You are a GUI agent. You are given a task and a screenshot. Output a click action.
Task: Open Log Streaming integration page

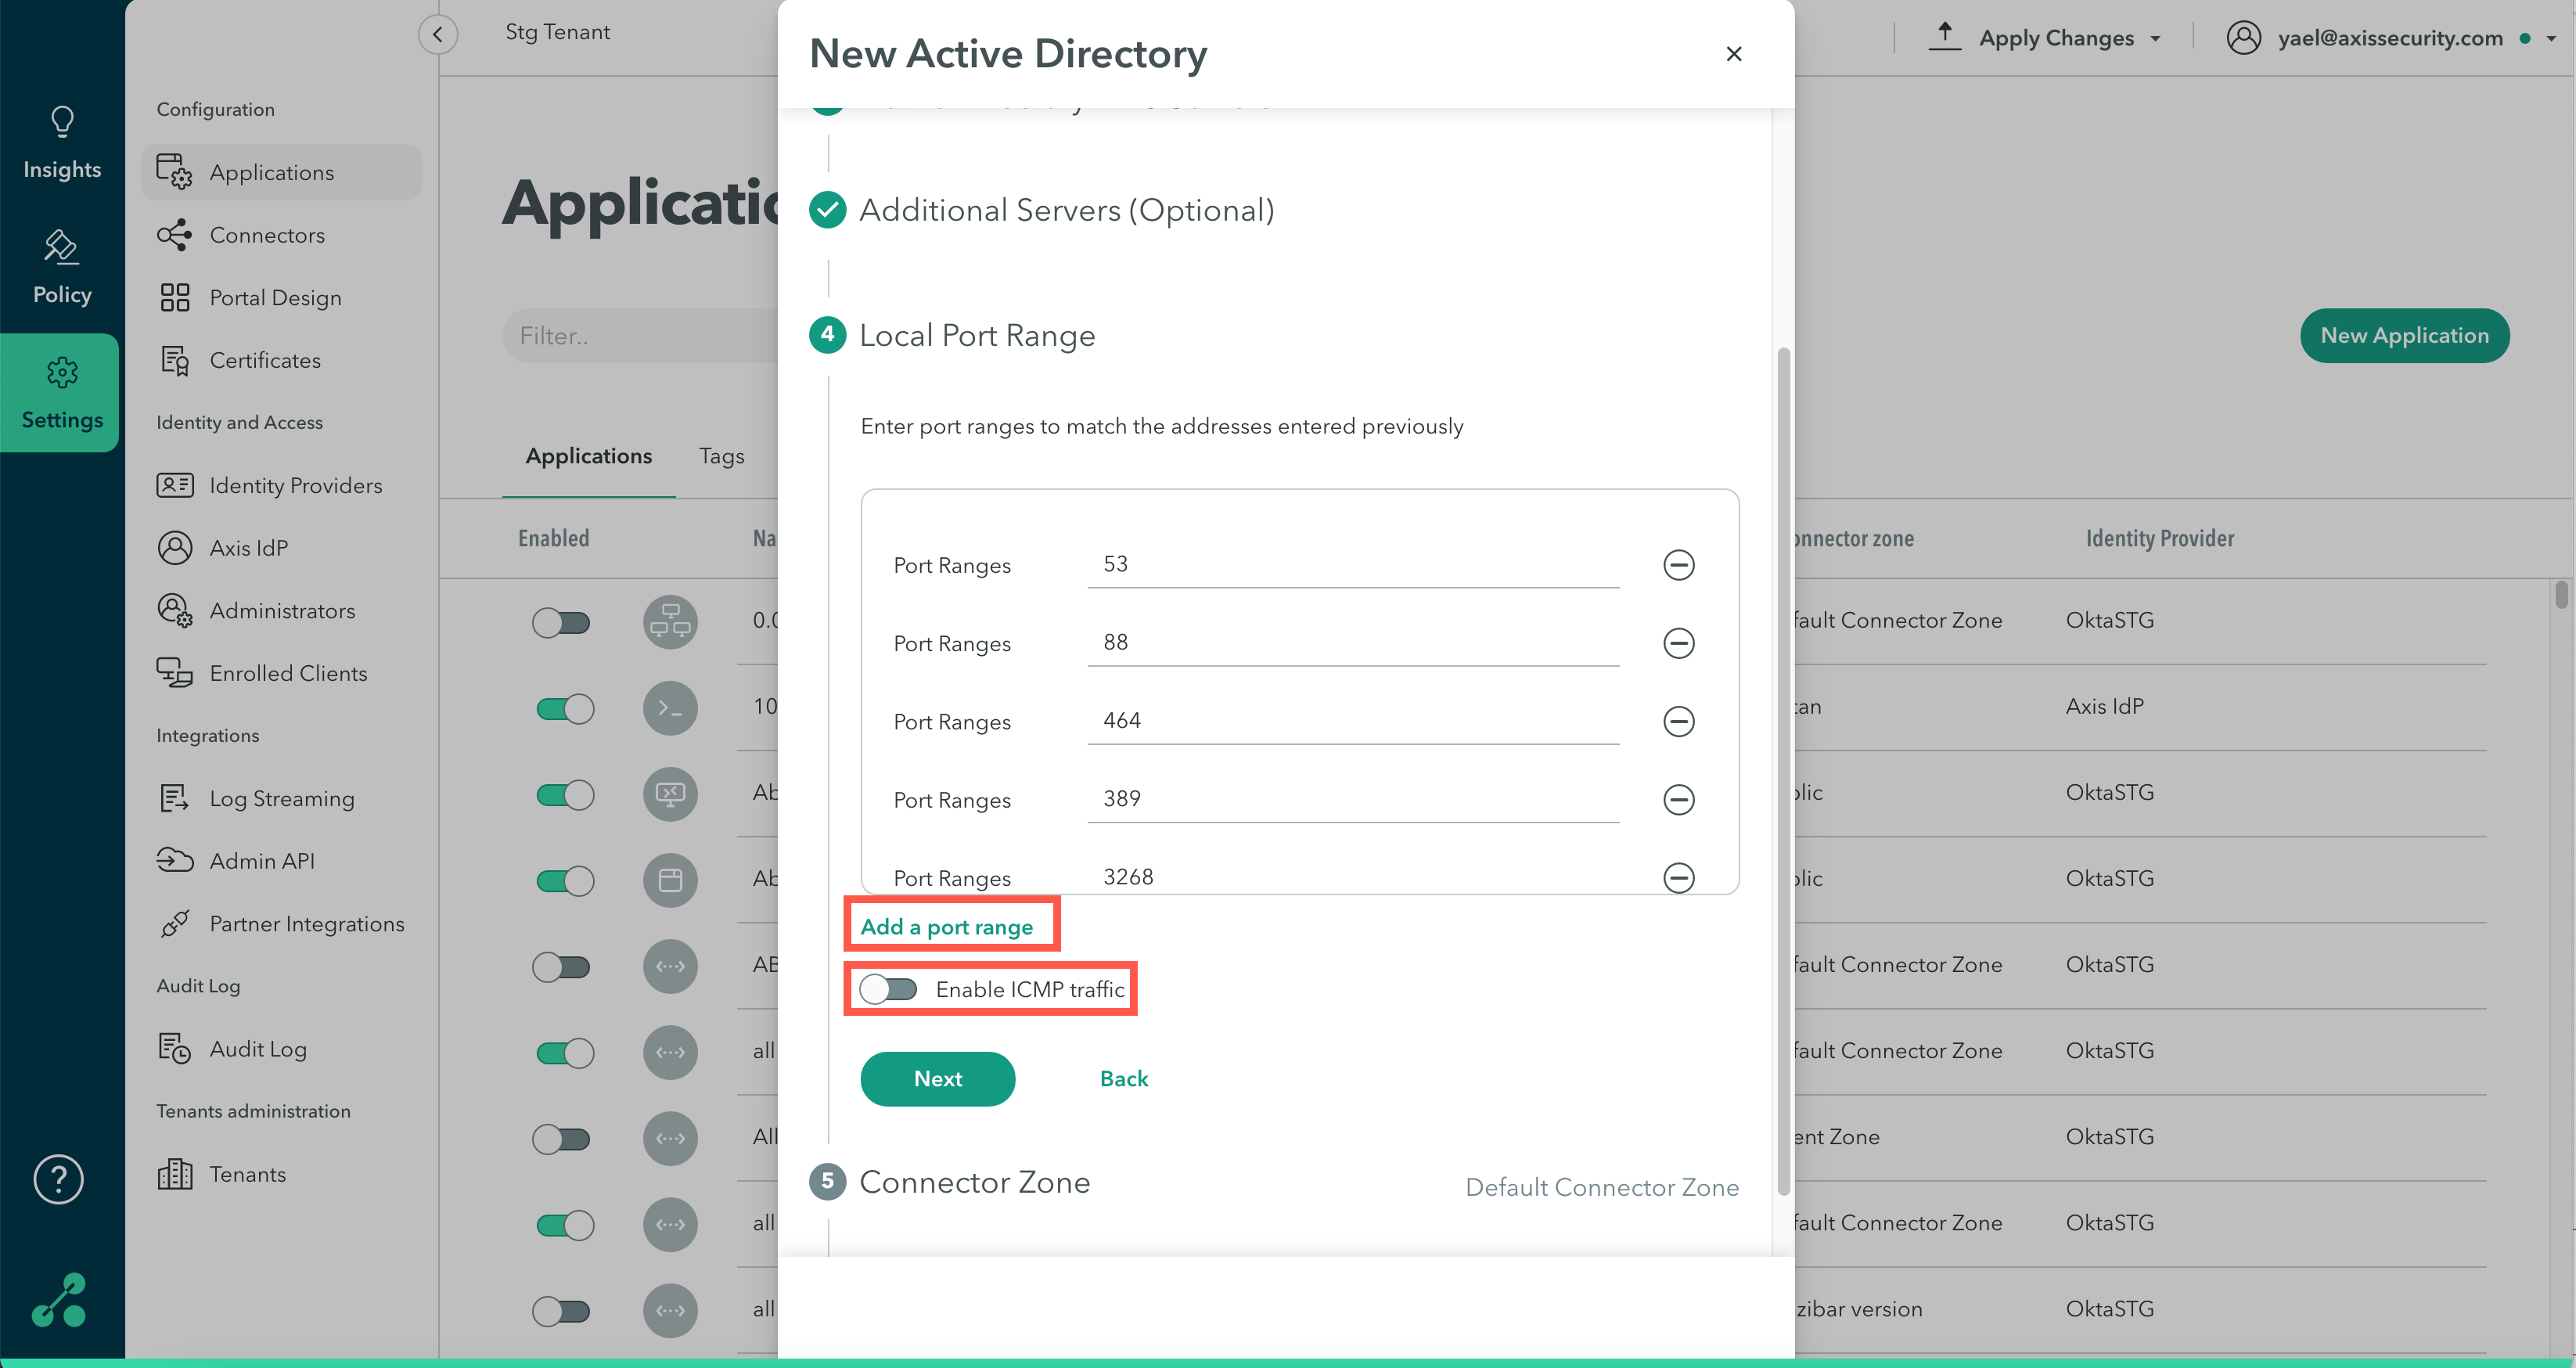coord(281,798)
